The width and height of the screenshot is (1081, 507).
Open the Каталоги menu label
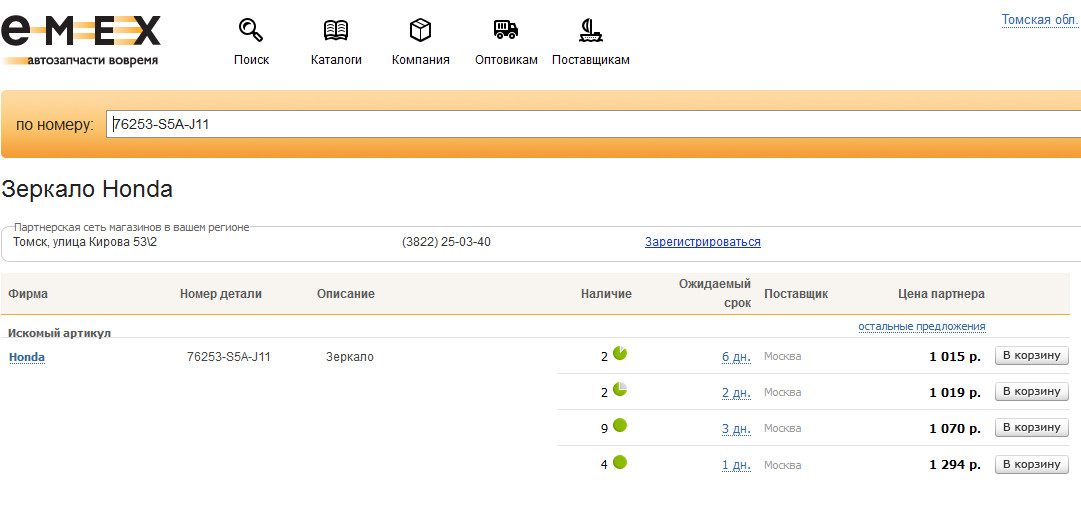click(x=336, y=60)
